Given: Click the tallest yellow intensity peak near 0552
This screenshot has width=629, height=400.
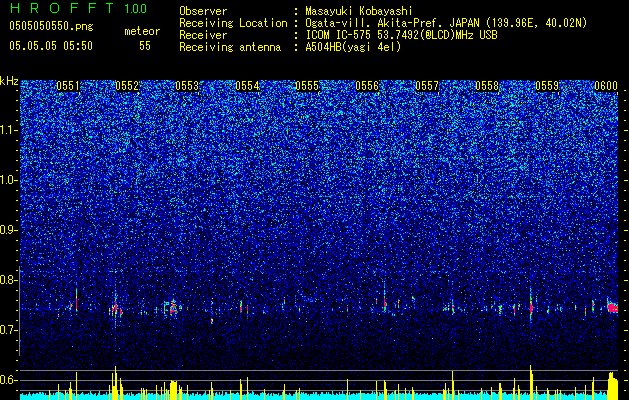Looking at the screenshot, I should pos(115,383).
